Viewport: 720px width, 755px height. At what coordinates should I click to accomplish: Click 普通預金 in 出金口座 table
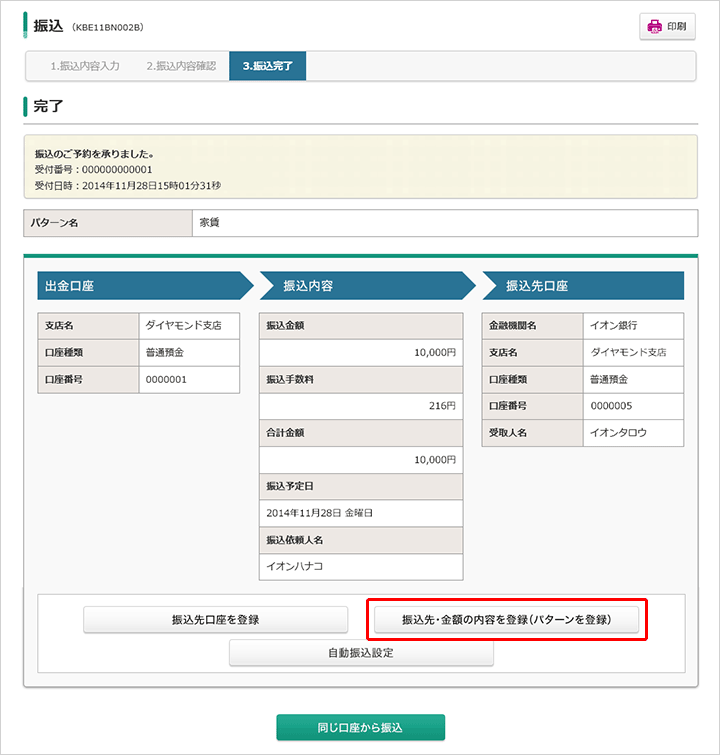tap(165, 352)
